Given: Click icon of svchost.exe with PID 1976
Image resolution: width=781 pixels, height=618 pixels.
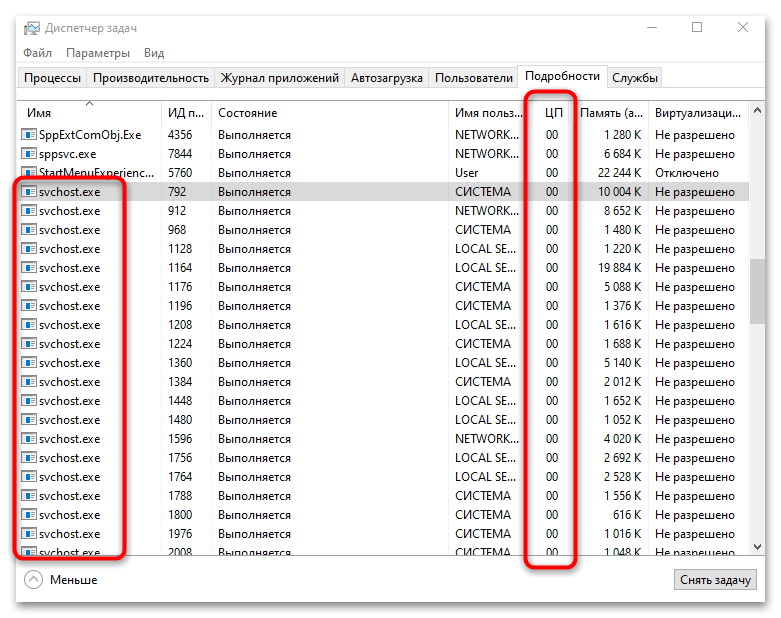Looking at the screenshot, I should click(29, 533).
